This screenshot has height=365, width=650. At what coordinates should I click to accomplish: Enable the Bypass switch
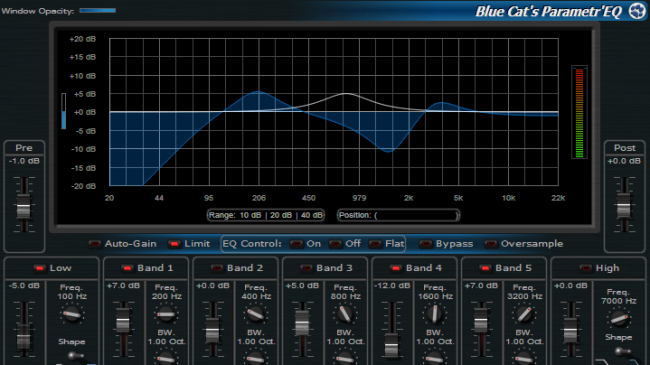425,244
